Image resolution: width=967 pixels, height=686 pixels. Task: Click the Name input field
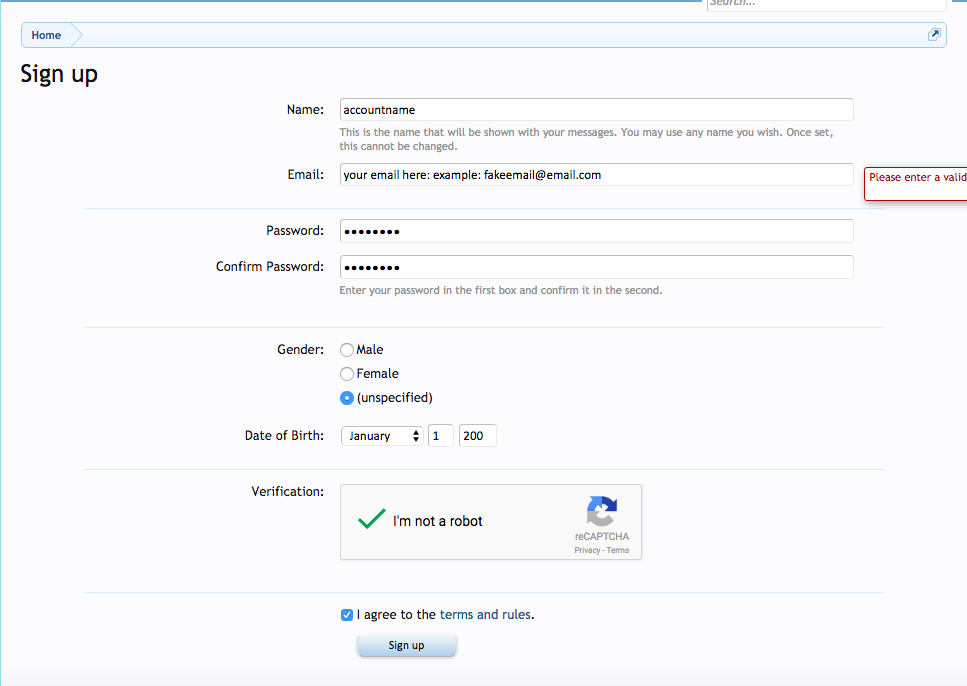pos(596,110)
